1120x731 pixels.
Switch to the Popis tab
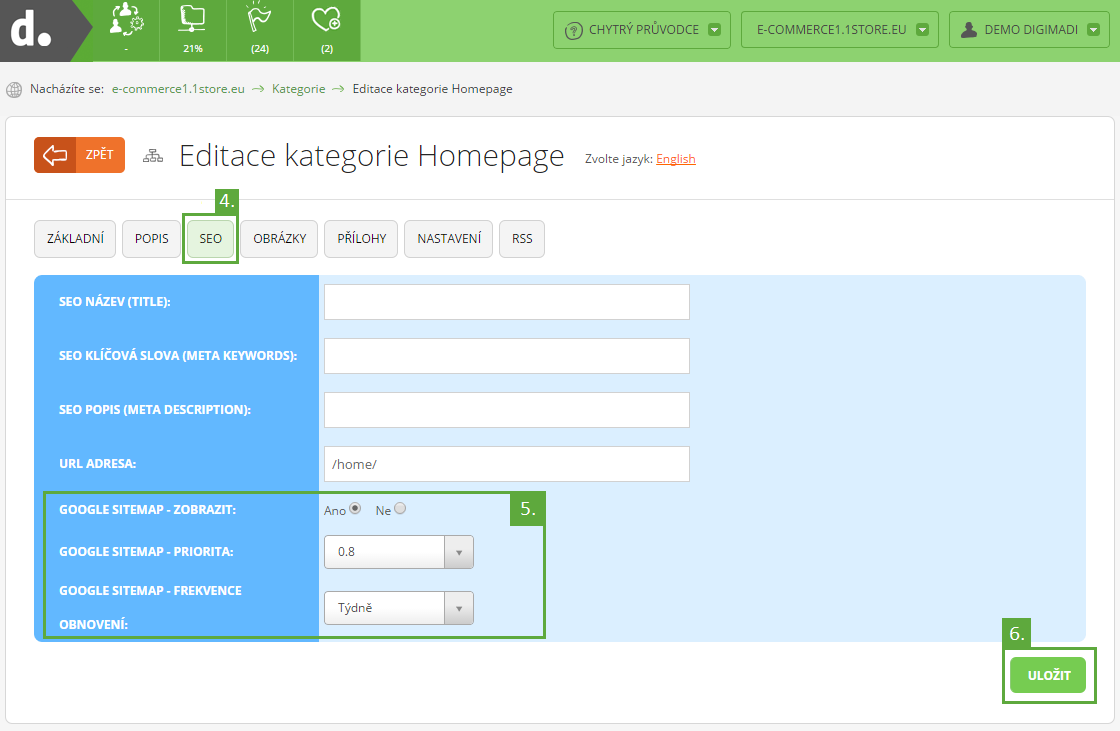[152, 239]
